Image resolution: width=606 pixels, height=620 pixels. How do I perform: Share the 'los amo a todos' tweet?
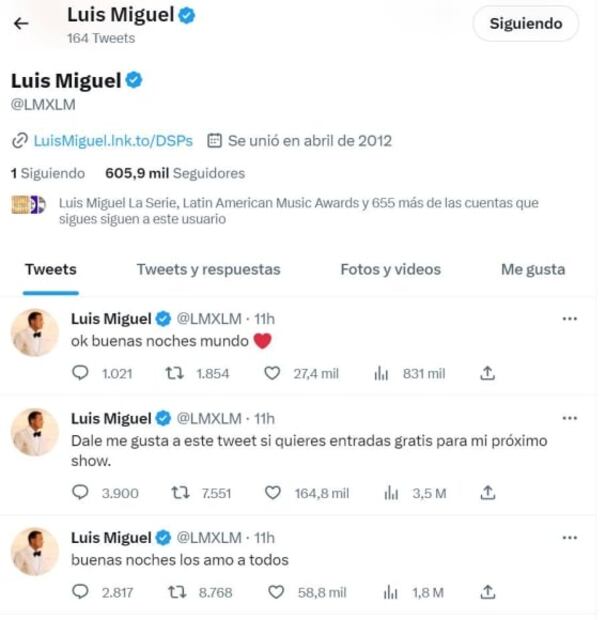488,593
